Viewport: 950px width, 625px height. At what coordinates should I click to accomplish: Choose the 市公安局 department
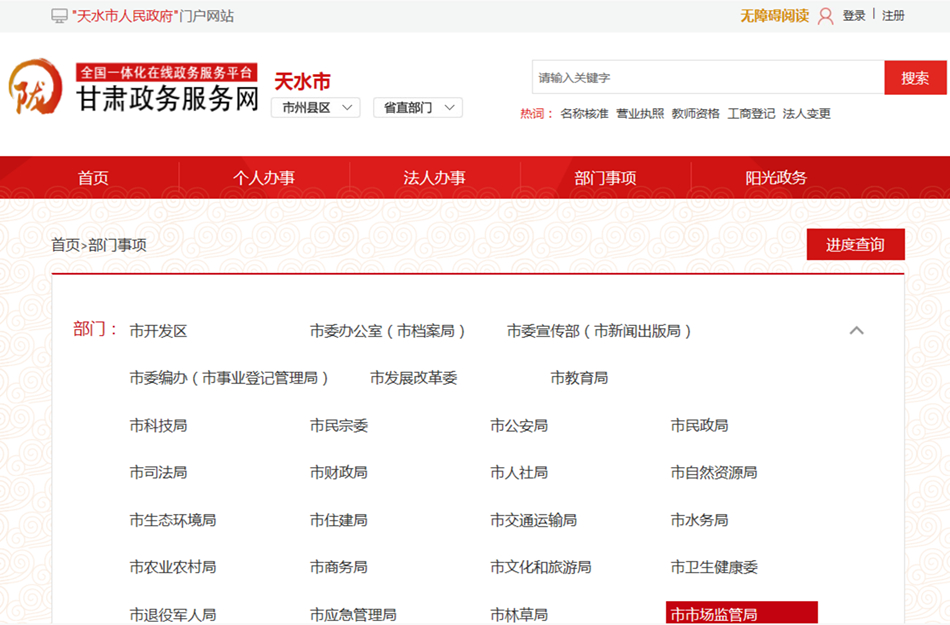tap(519, 426)
